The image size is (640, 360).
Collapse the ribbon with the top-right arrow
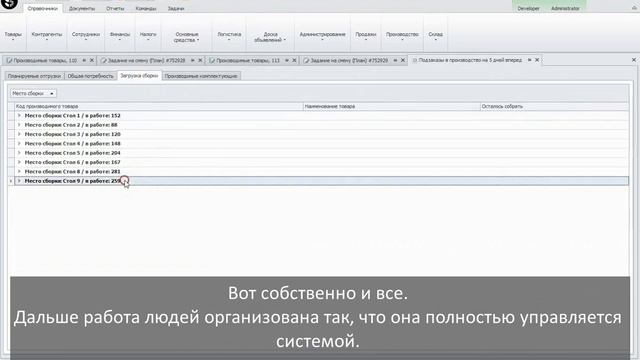coord(635,8)
